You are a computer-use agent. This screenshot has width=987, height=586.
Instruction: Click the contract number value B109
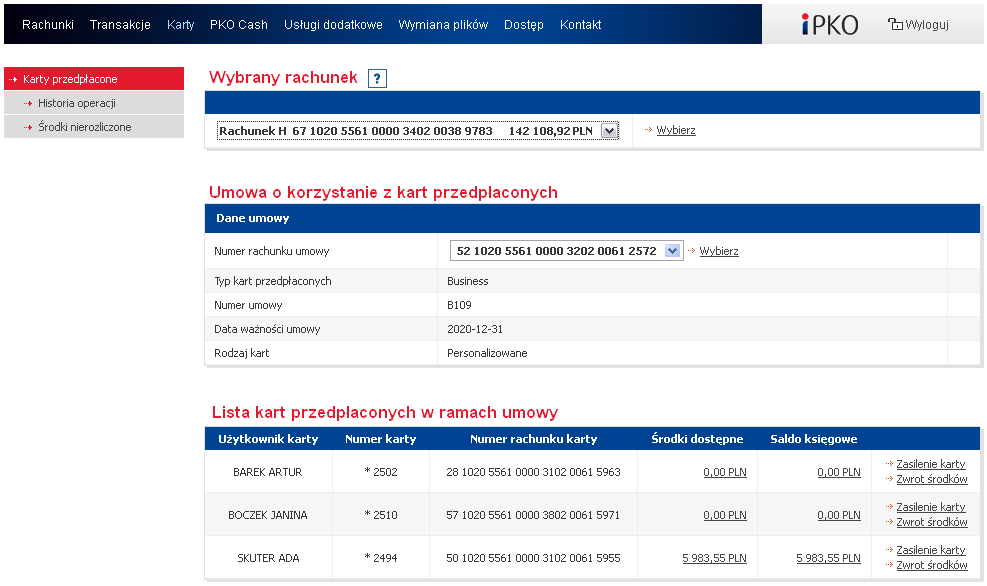[x=459, y=305]
